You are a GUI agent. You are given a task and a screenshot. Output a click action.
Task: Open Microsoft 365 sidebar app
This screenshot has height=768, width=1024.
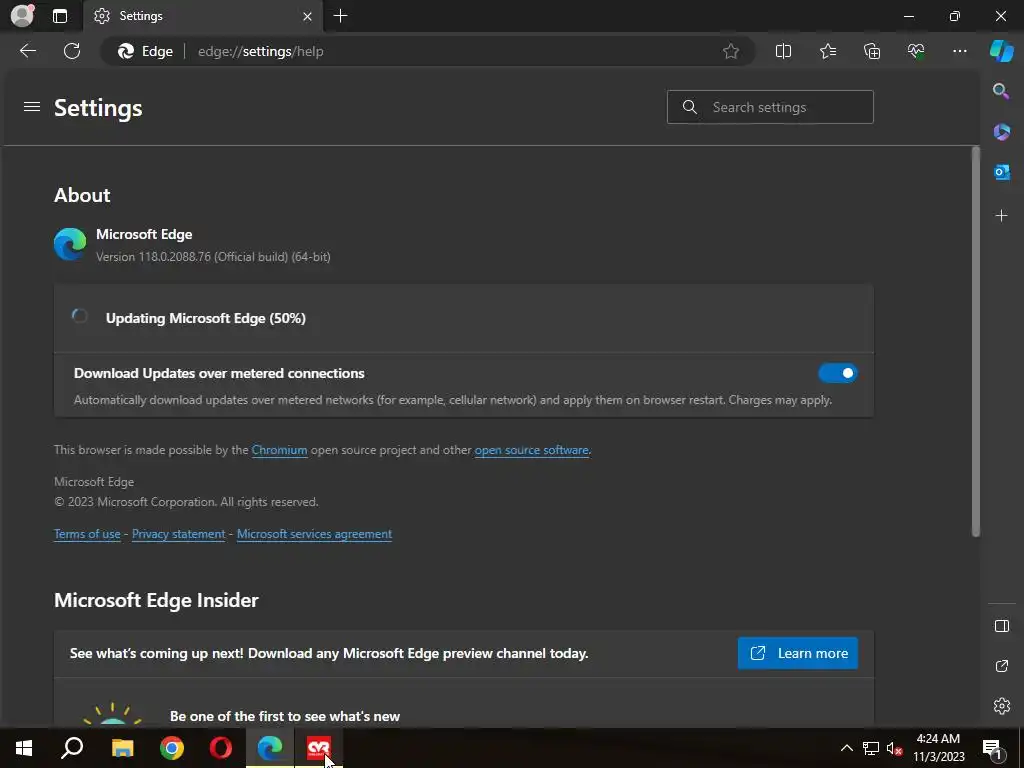point(1001,132)
